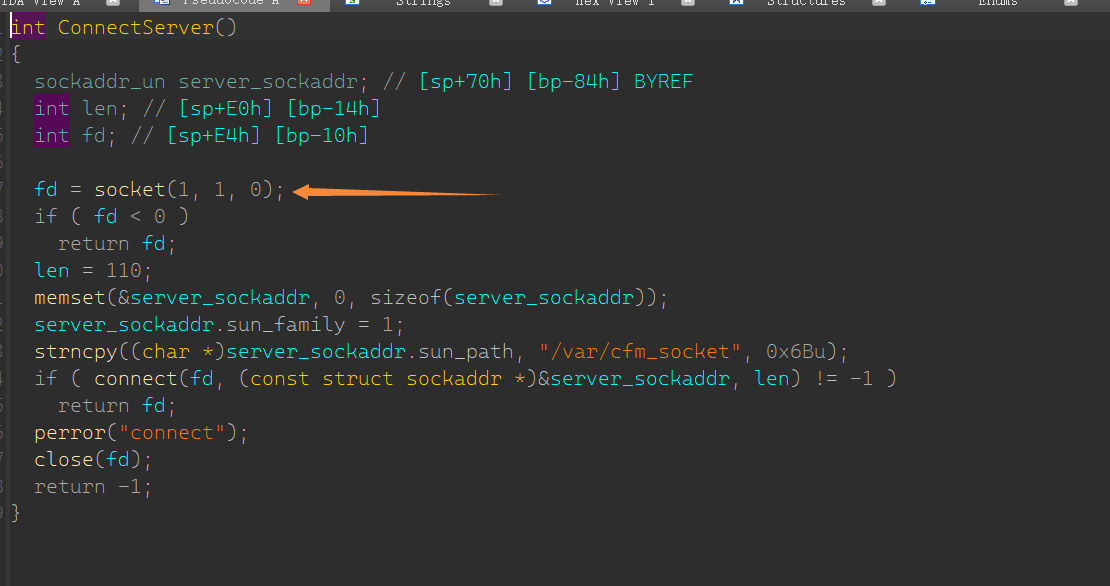
Task: Click the Structures tab icon
Action: tap(736, 3)
